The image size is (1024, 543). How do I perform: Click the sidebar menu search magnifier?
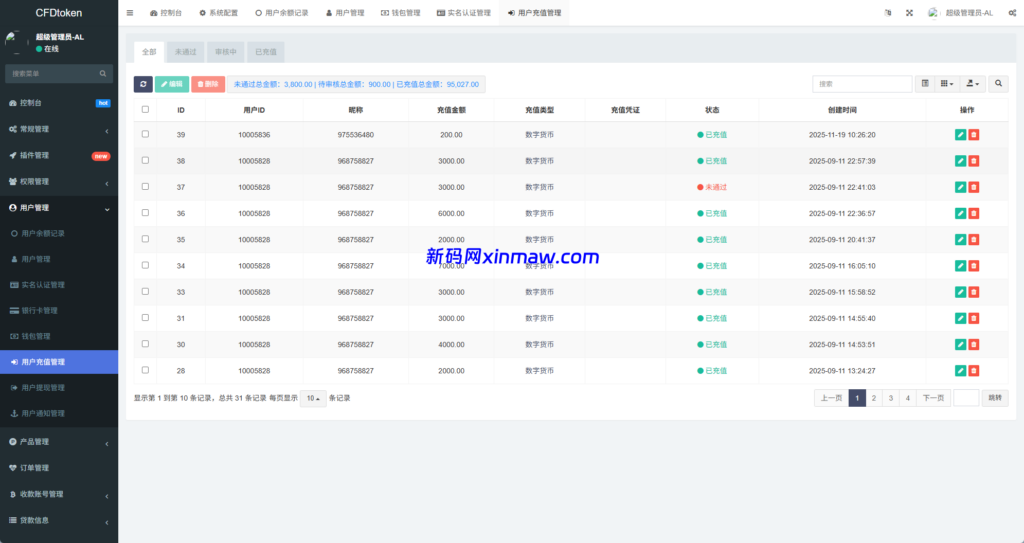point(103,74)
